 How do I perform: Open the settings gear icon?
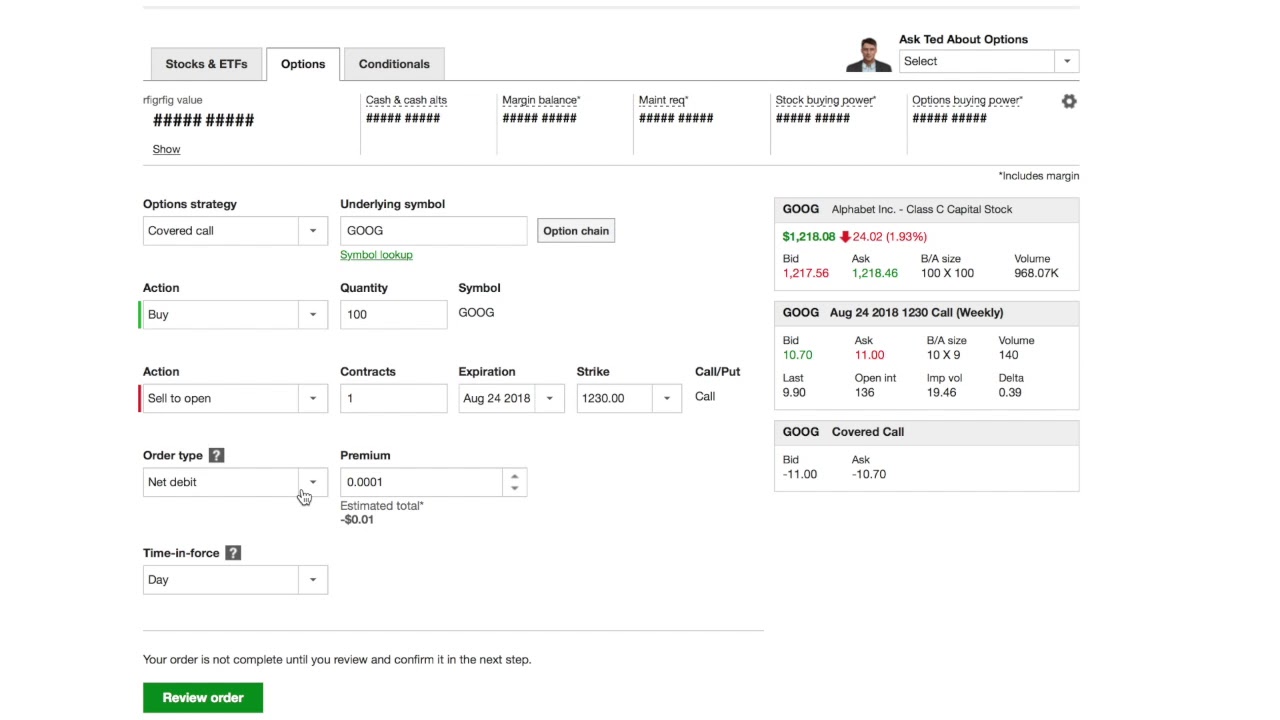pyautogui.click(x=1069, y=101)
